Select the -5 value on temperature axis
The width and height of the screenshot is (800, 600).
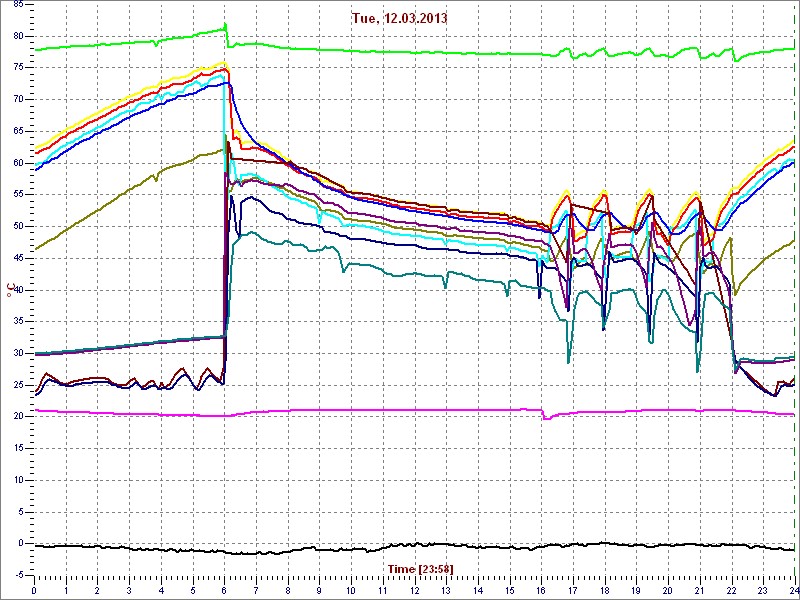[18, 575]
